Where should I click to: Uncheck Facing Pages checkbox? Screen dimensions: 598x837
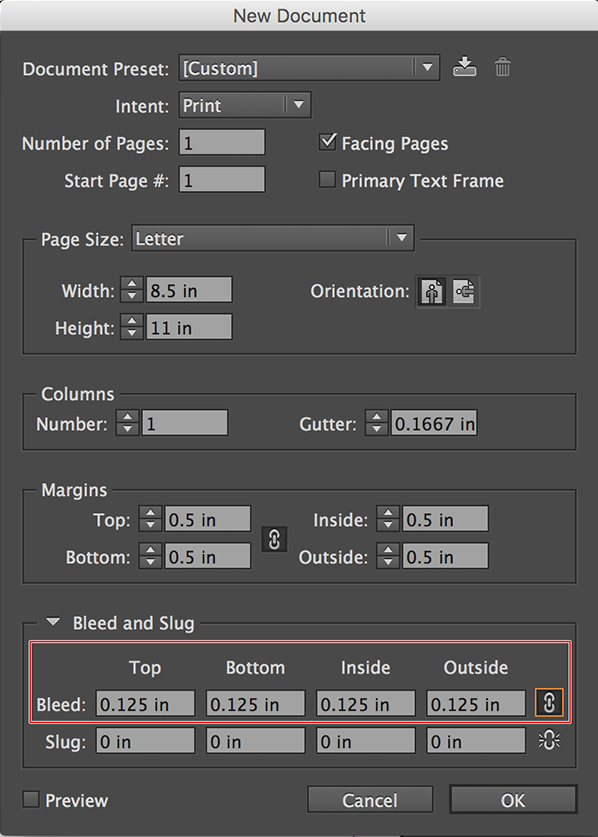[x=327, y=142]
